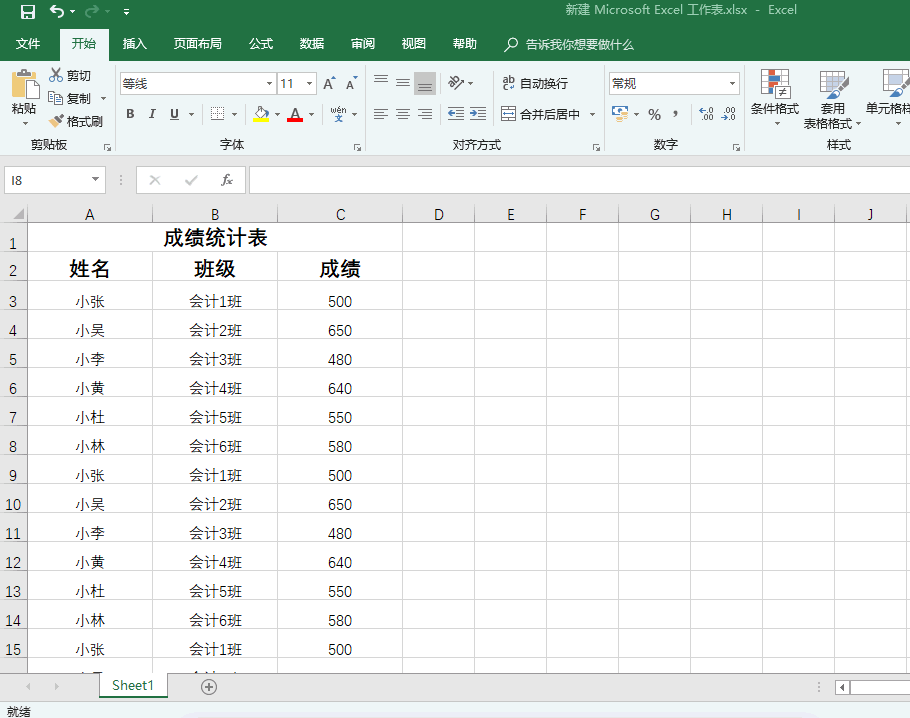Click the align right icon
The image size is (910, 718).
click(x=425, y=114)
